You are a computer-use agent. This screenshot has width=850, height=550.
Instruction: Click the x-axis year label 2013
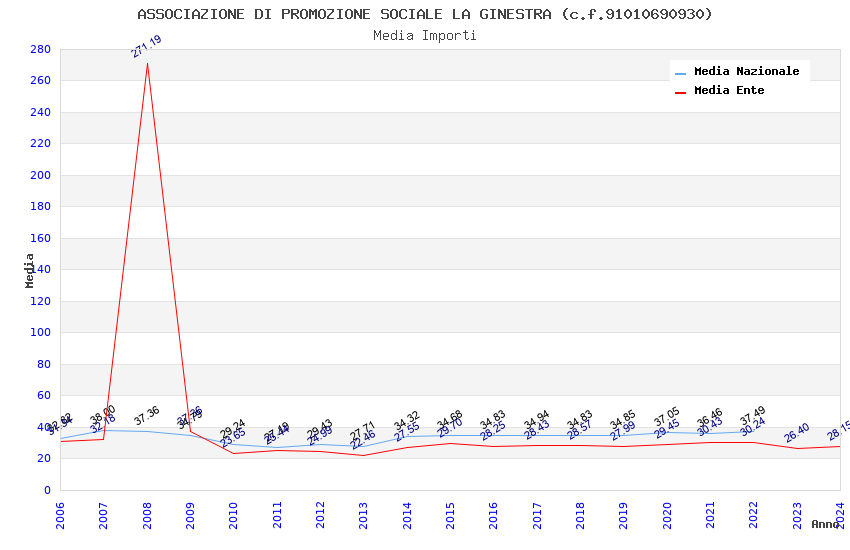[364, 515]
